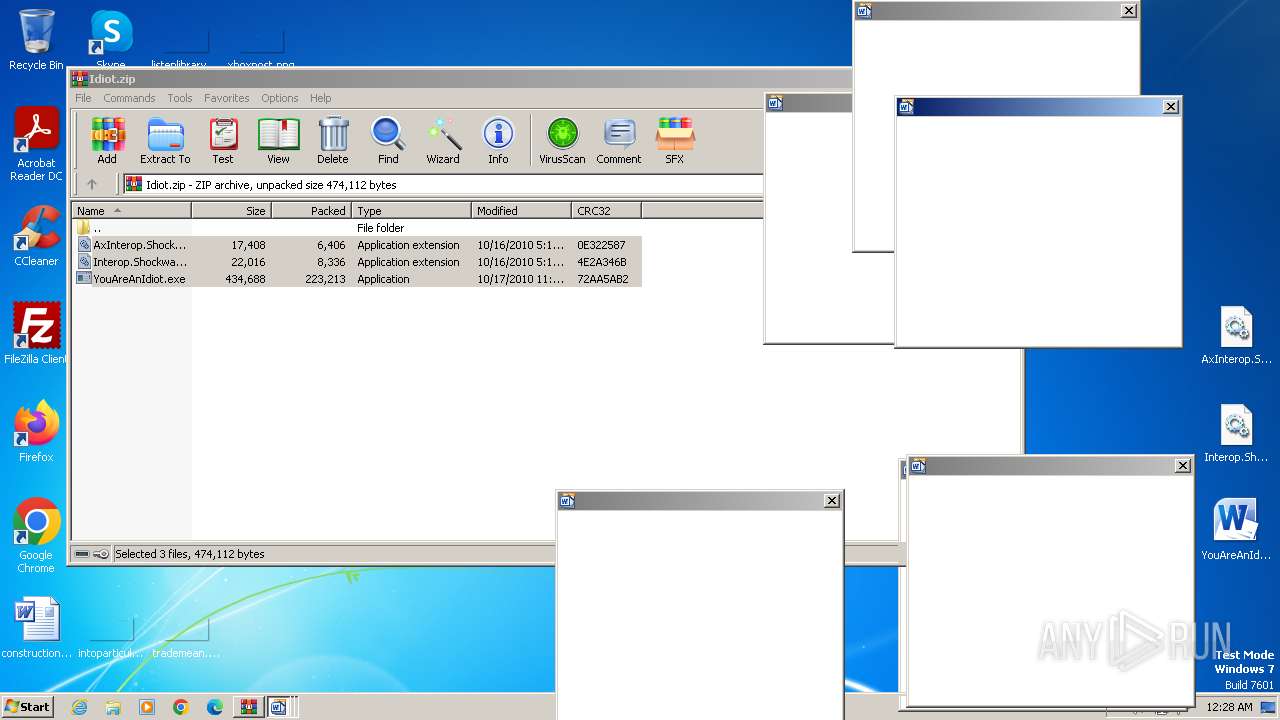Open Find in WinRAR toolbar
Viewport: 1280px width, 720px height.
coord(388,140)
